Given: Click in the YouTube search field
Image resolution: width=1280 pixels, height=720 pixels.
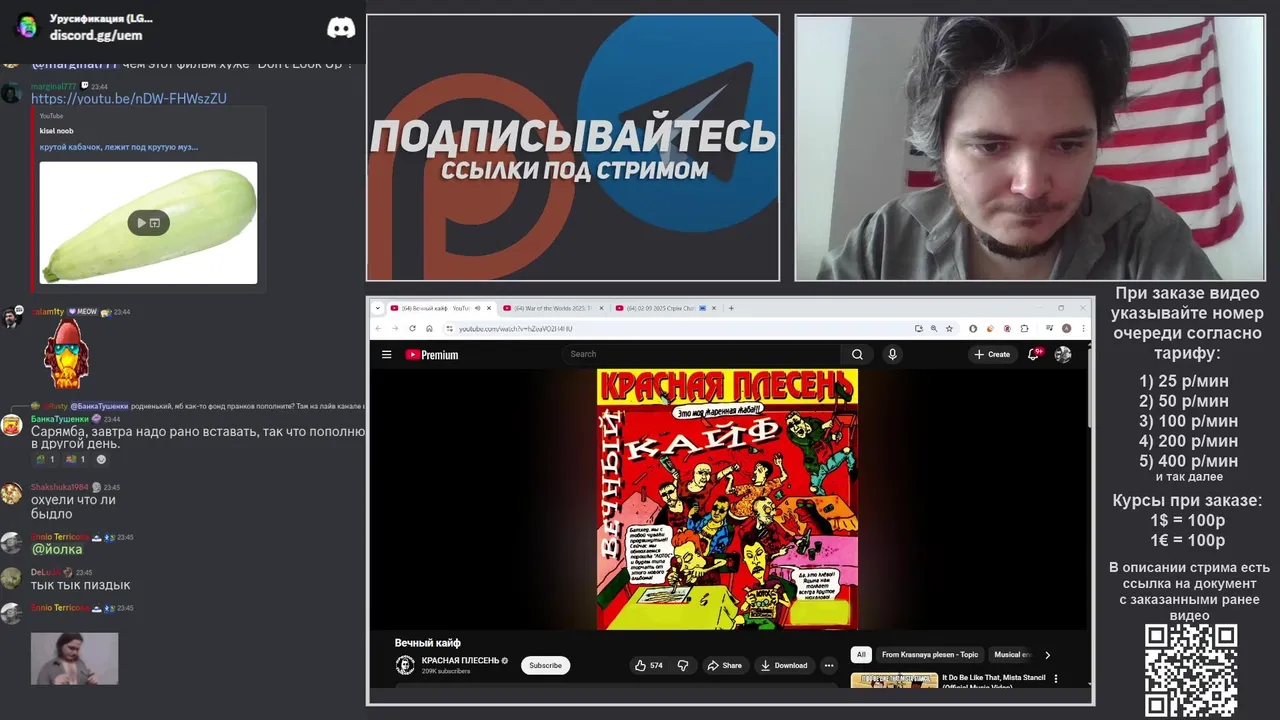Looking at the screenshot, I should (x=702, y=354).
